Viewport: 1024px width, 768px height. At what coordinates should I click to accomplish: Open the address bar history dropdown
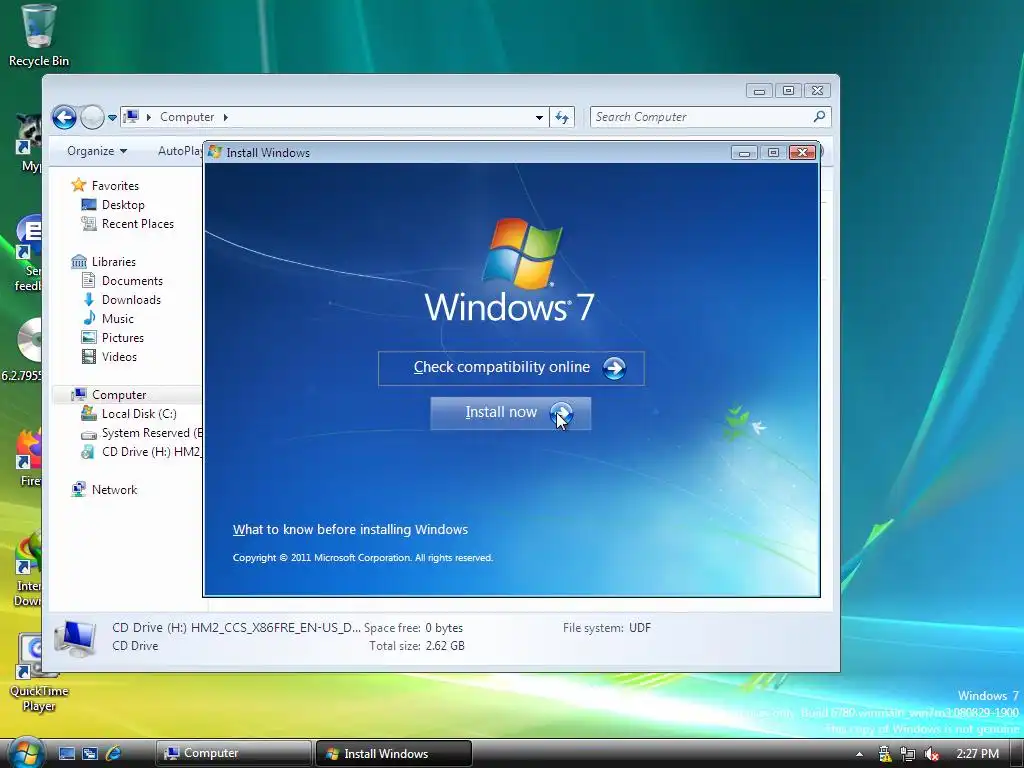[x=539, y=118]
